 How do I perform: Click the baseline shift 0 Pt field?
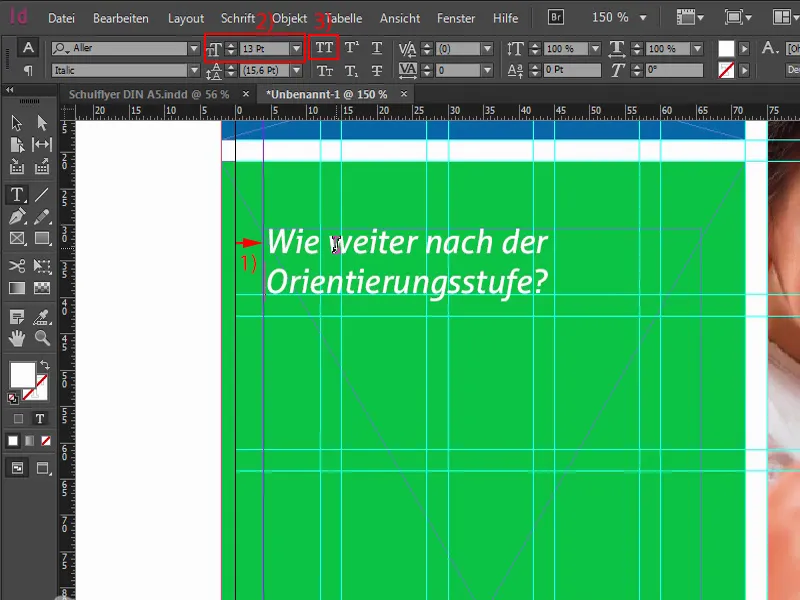click(x=572, y=70)
